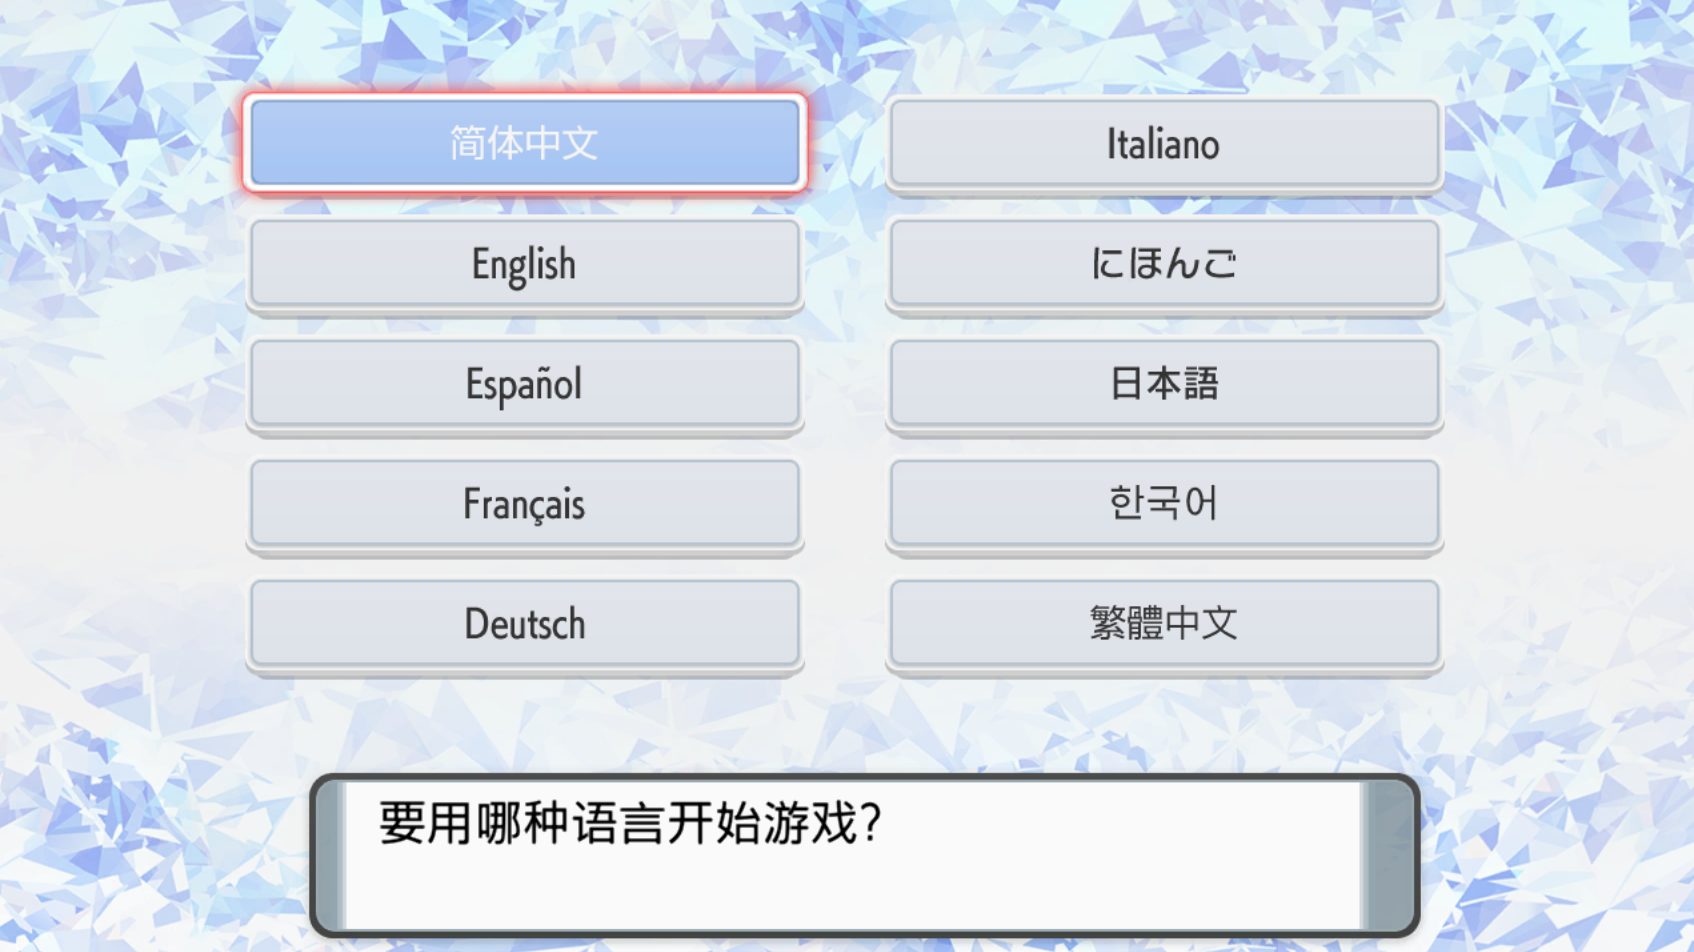Choose English as the game language
The image size is (1694, 952).
pos(524,264)
